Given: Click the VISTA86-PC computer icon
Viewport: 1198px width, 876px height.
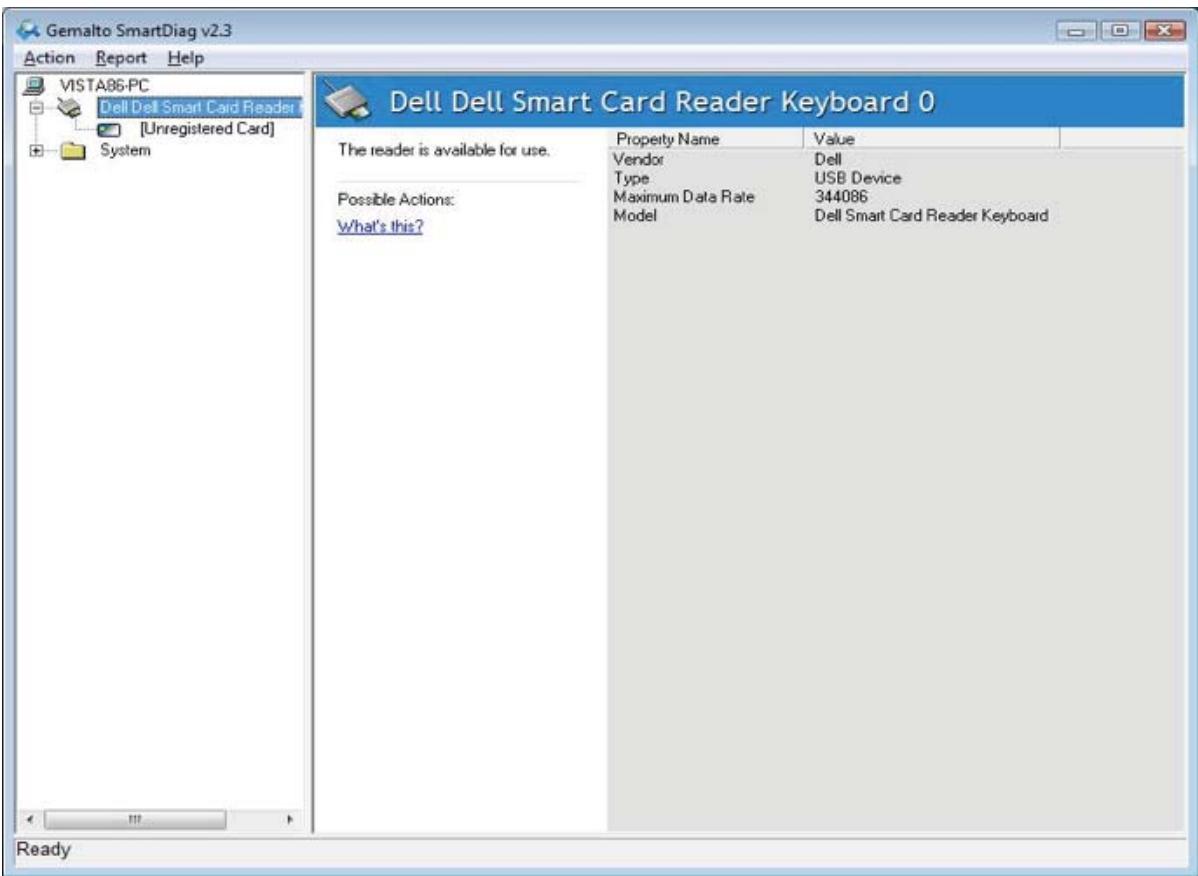Looking at the screenshot, I should point(34,86).
